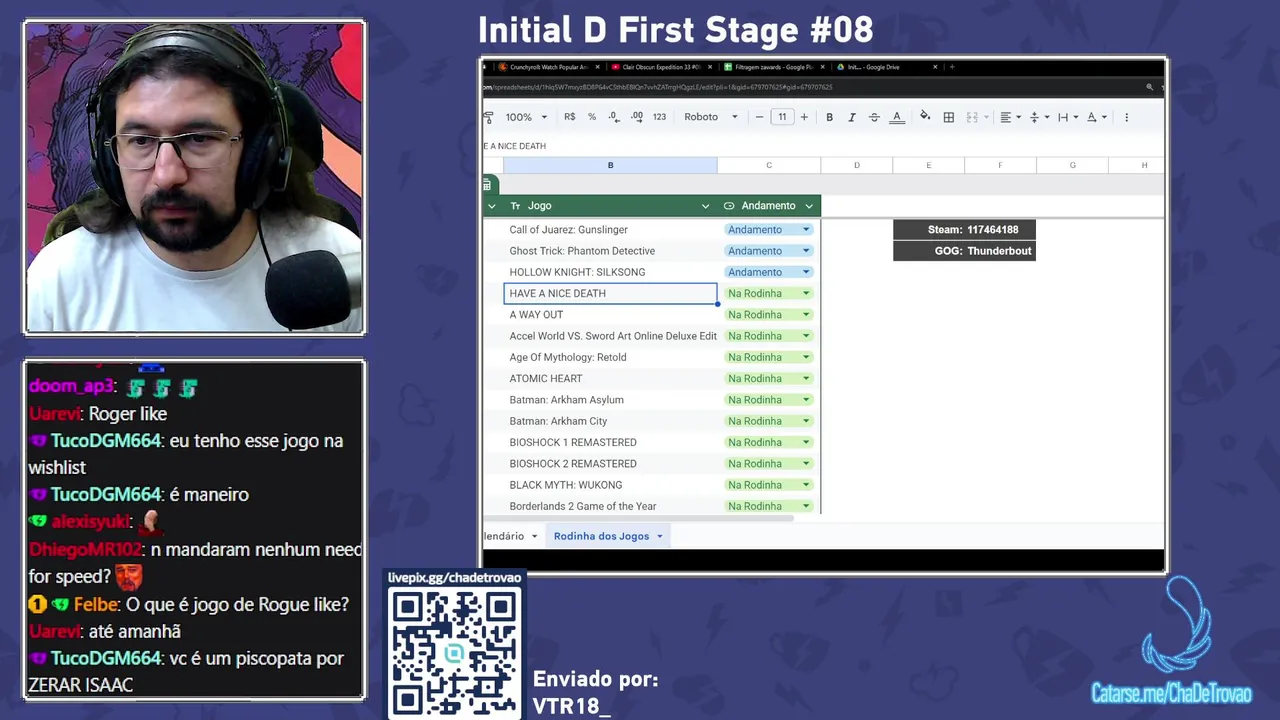Decrease the font size with minus button
This screenshot has height=720, width=1280.
pos(759,117)
